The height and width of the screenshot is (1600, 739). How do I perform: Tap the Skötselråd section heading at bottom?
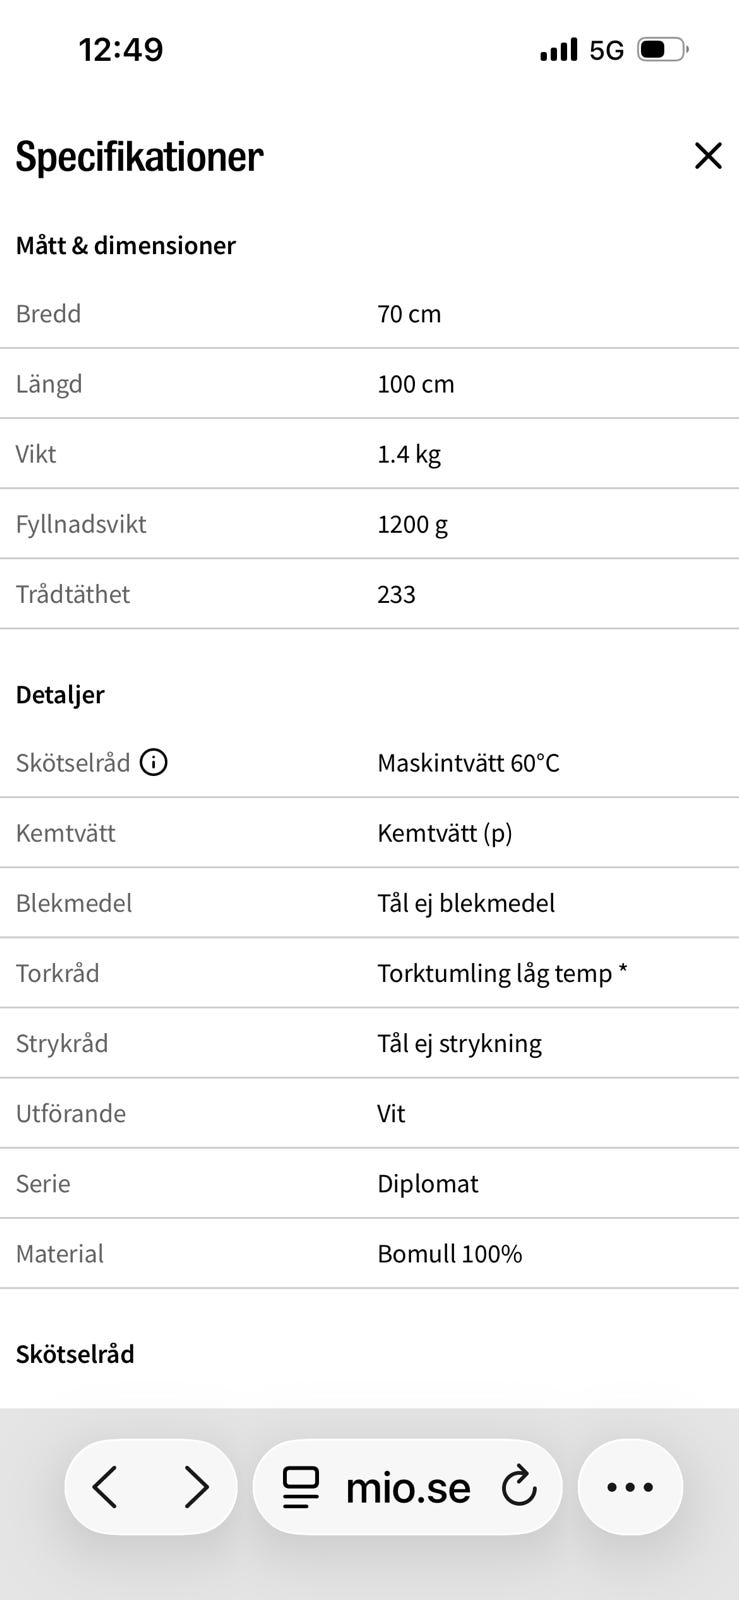tap(75, 1354)
